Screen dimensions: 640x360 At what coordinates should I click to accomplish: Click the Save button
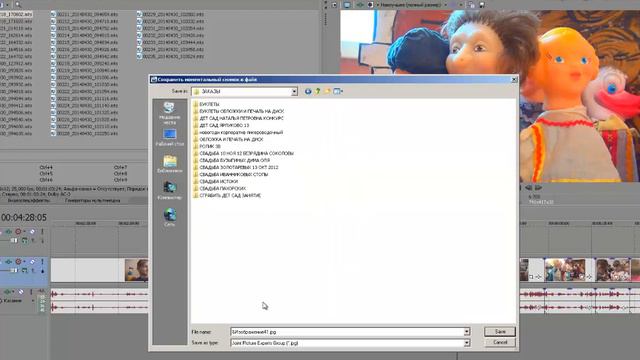click(500, 331)
